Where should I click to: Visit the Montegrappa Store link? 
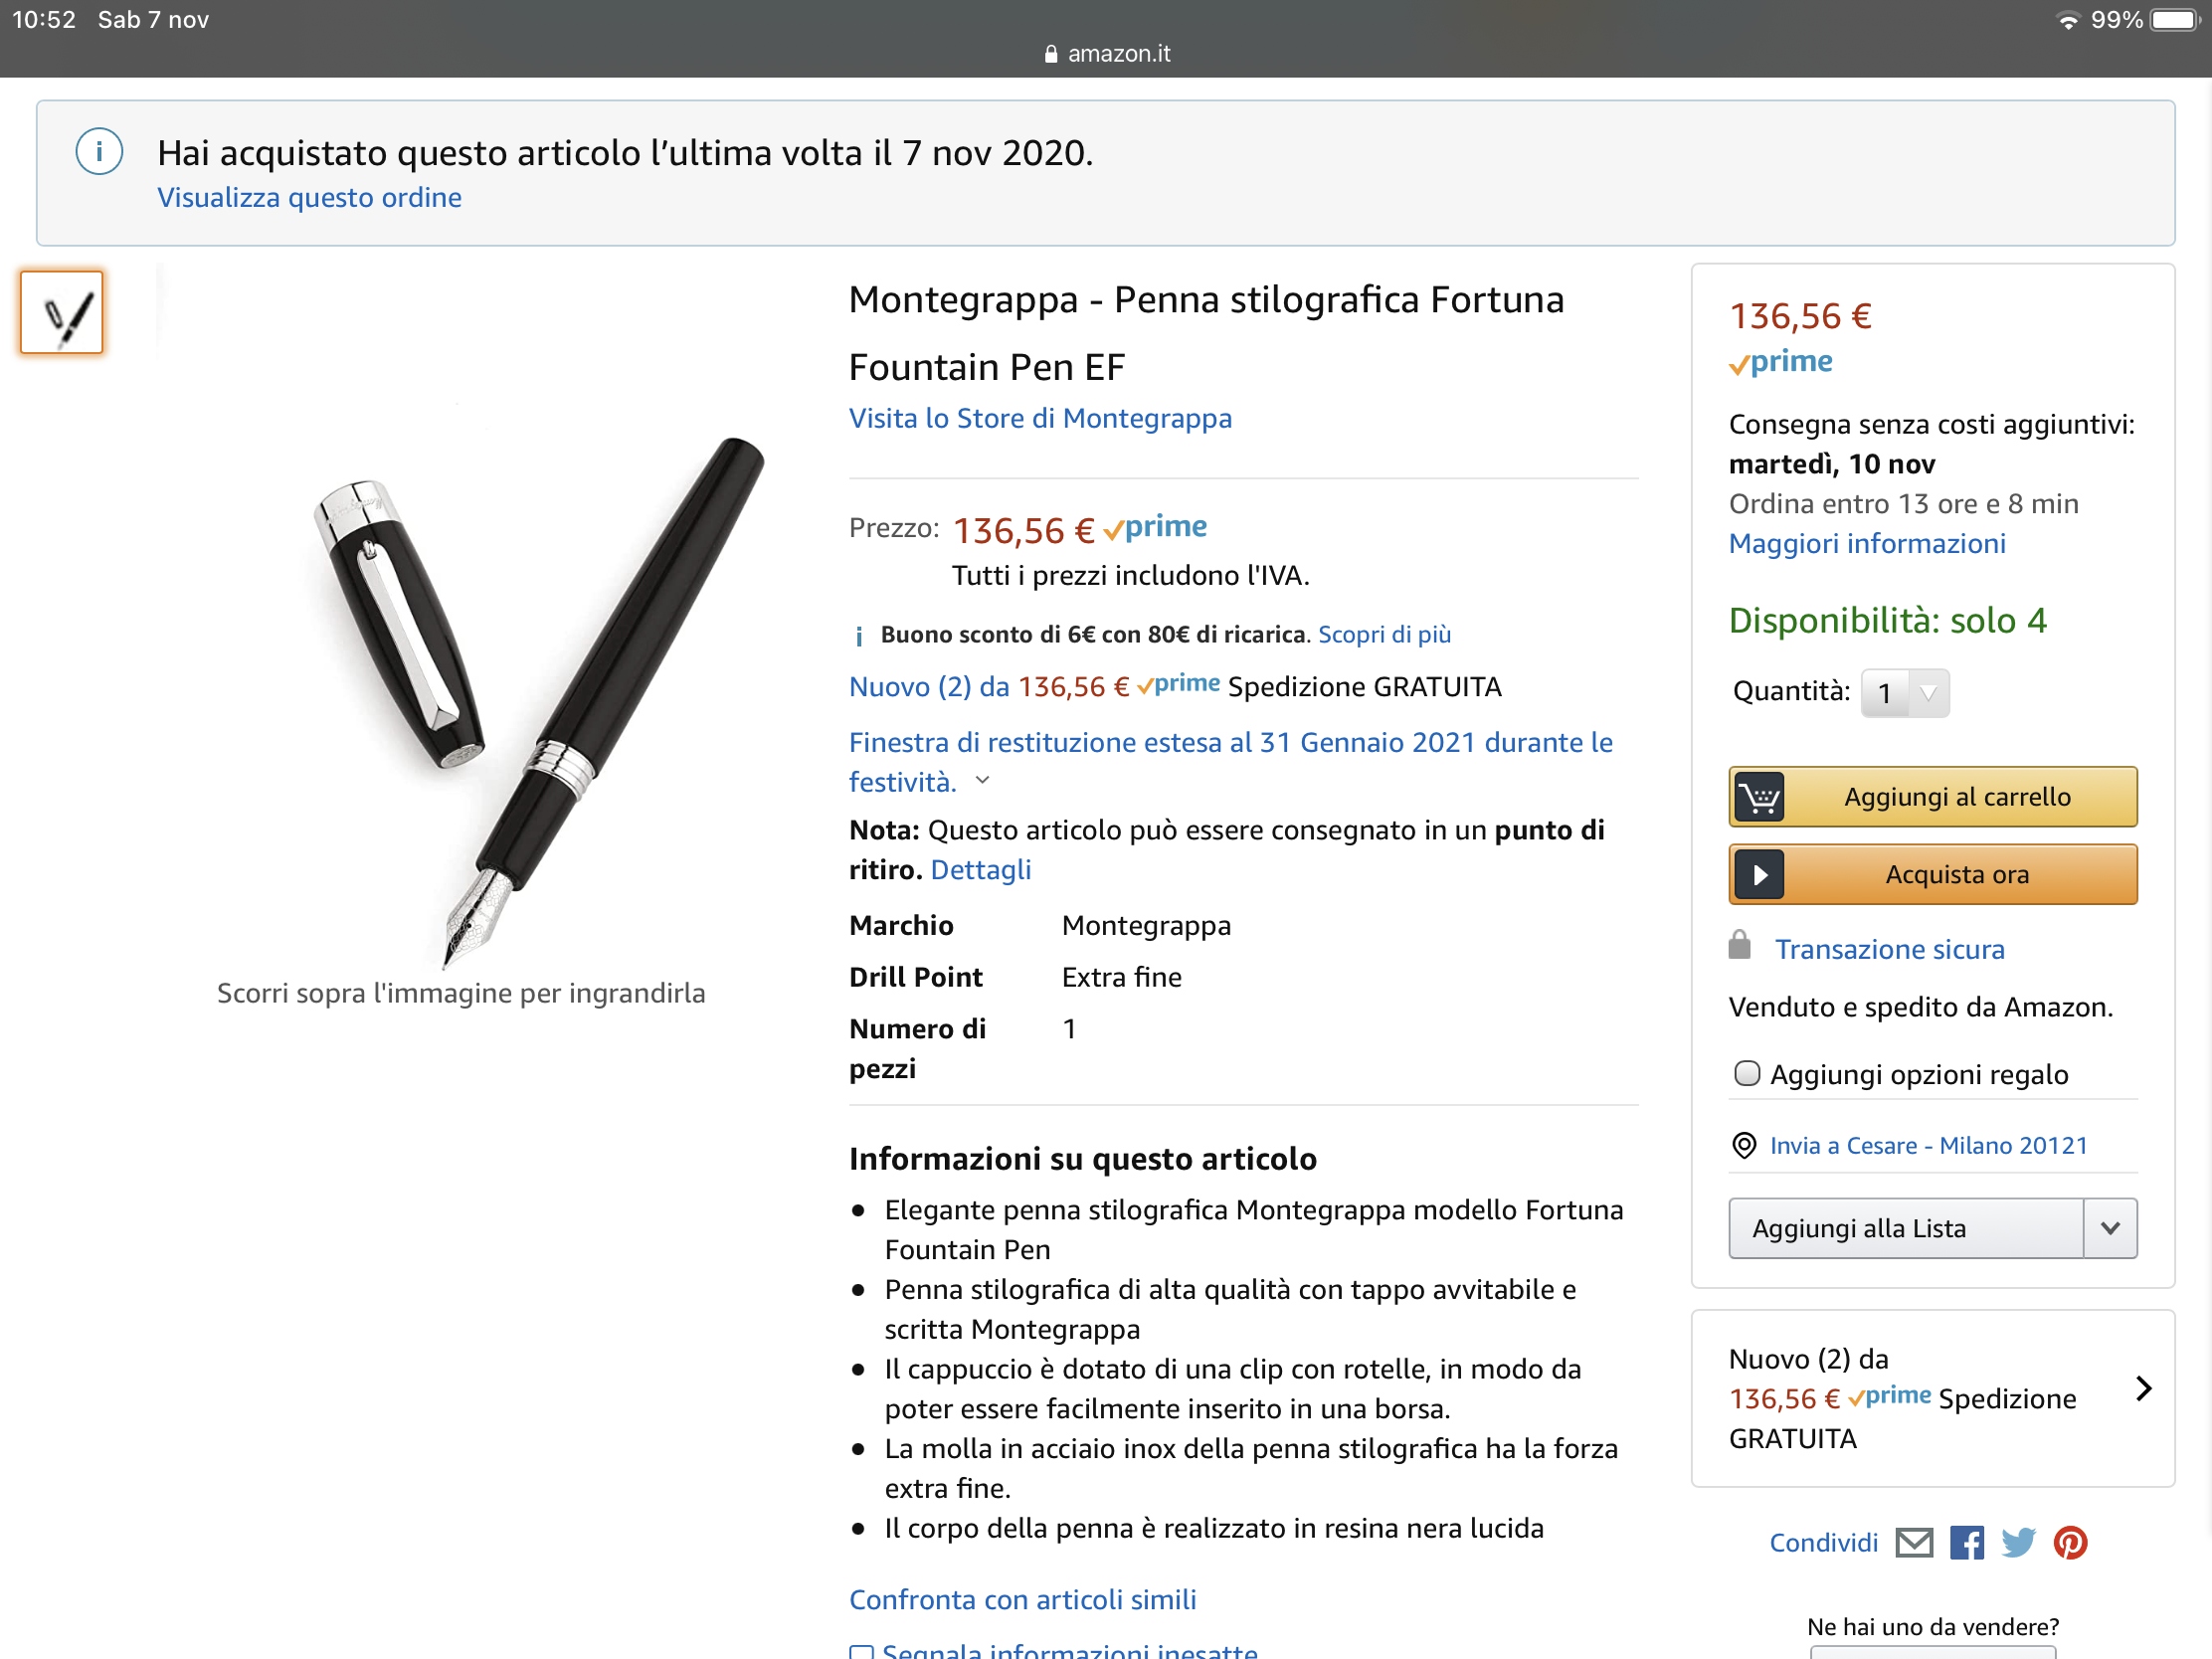[x=1040, y=418]
